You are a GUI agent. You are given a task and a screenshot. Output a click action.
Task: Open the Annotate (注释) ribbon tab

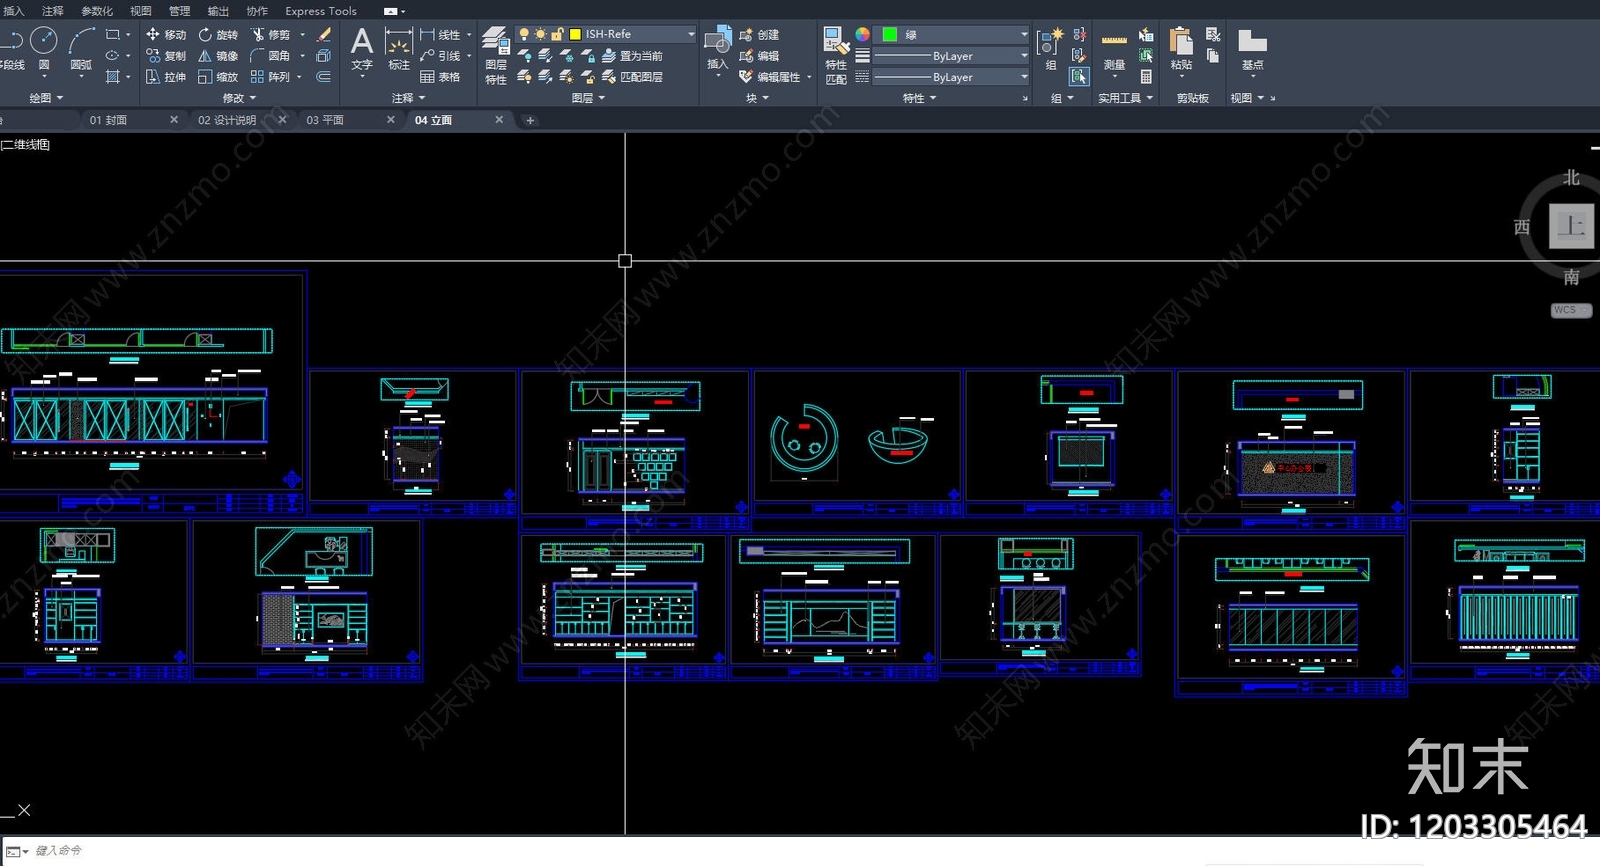(x=53, y=11)
